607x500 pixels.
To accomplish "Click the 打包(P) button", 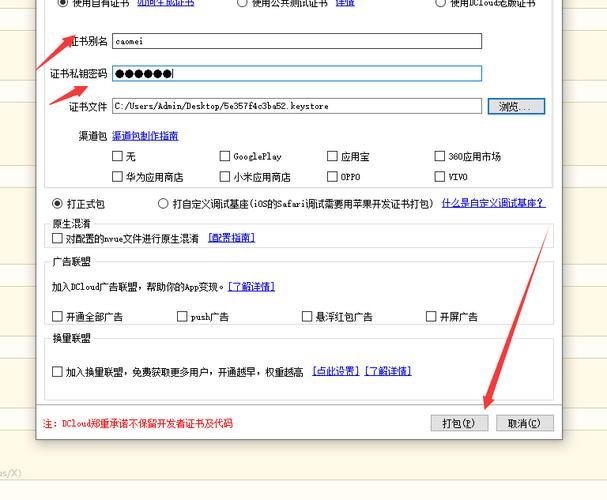I will [459, 423].
